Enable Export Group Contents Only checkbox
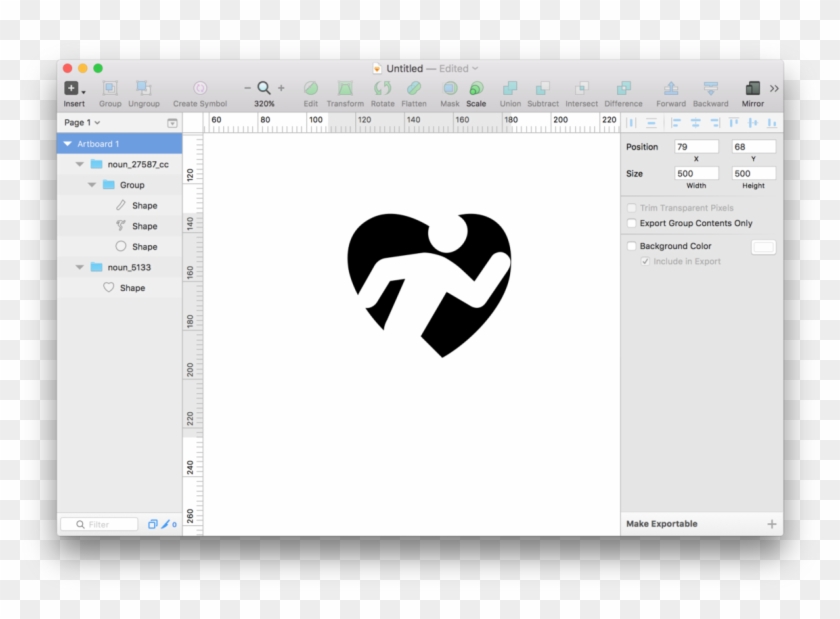 (x=632, y=223)
